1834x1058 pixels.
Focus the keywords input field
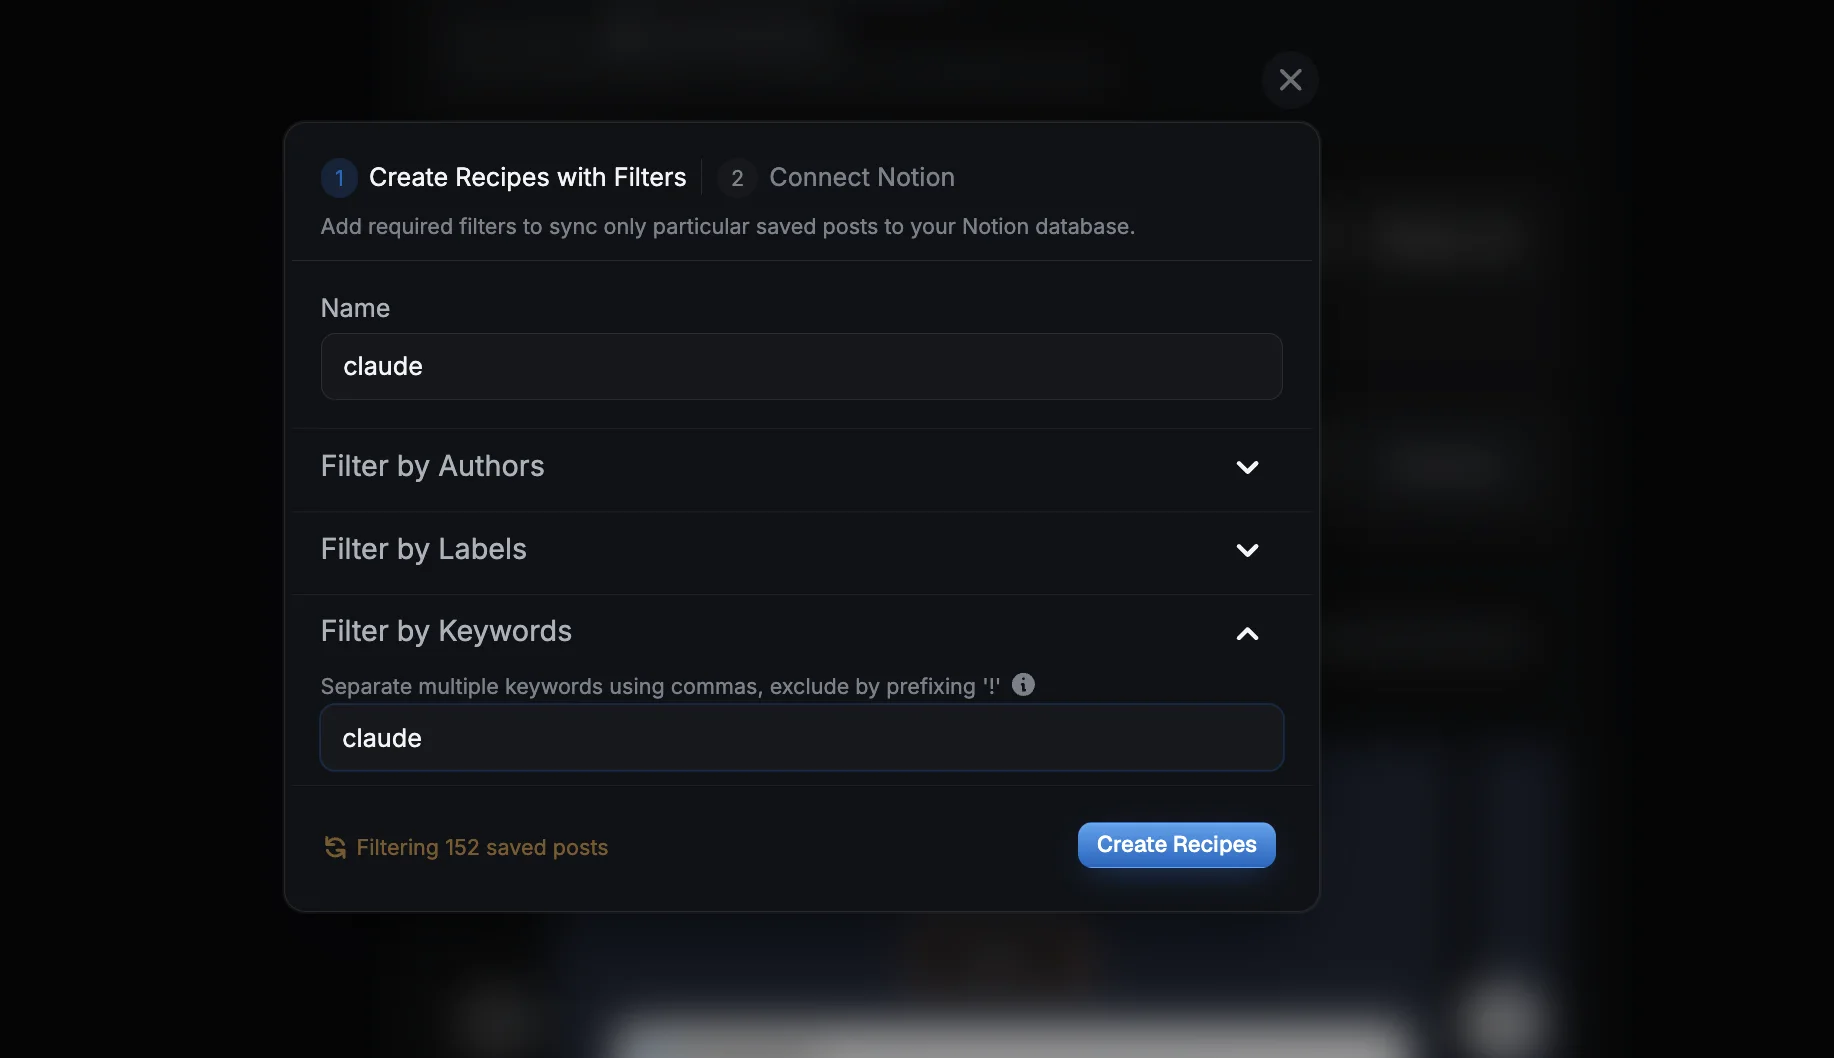pos(801,738)
